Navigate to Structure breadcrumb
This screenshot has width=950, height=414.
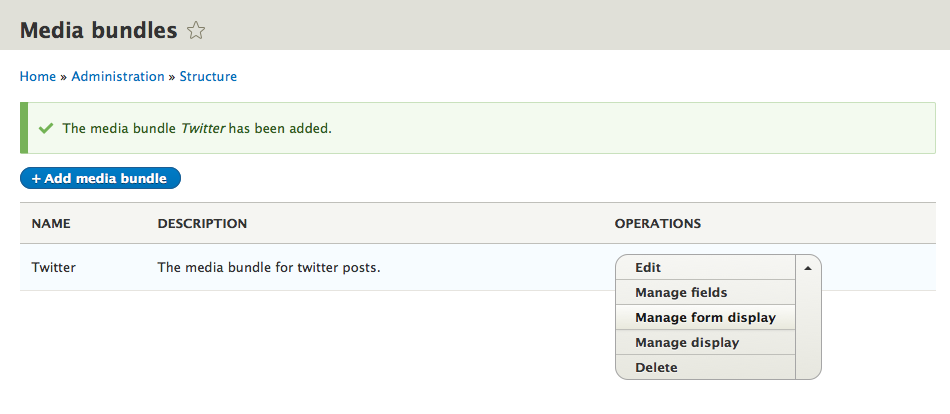tap(208, 76)
